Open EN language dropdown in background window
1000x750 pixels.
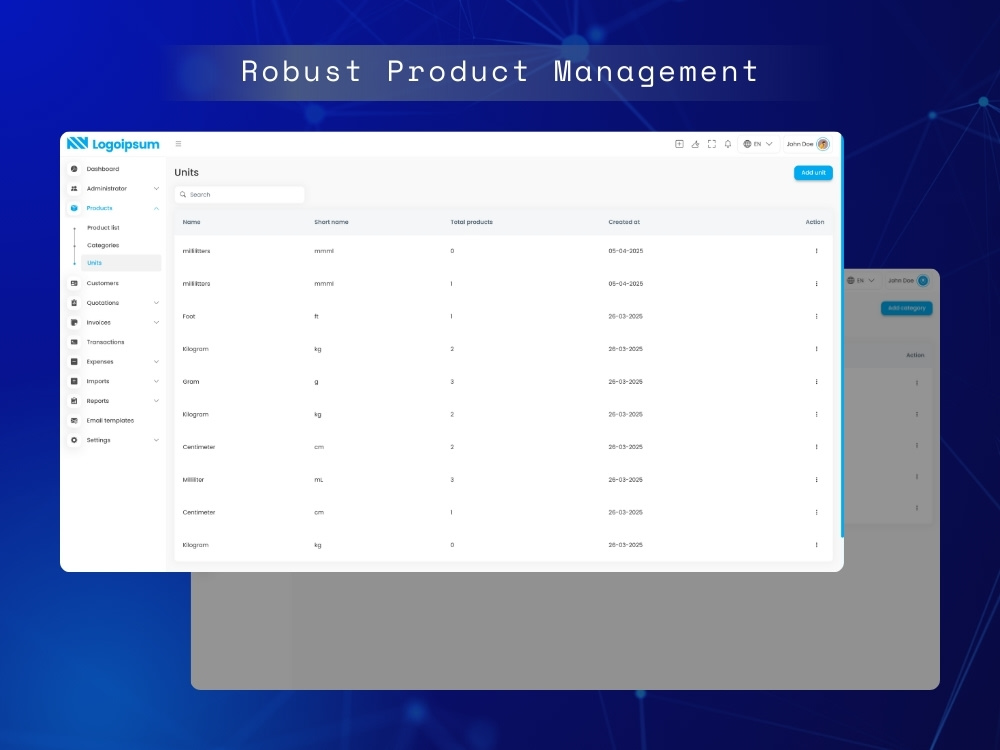pos(861,281)
